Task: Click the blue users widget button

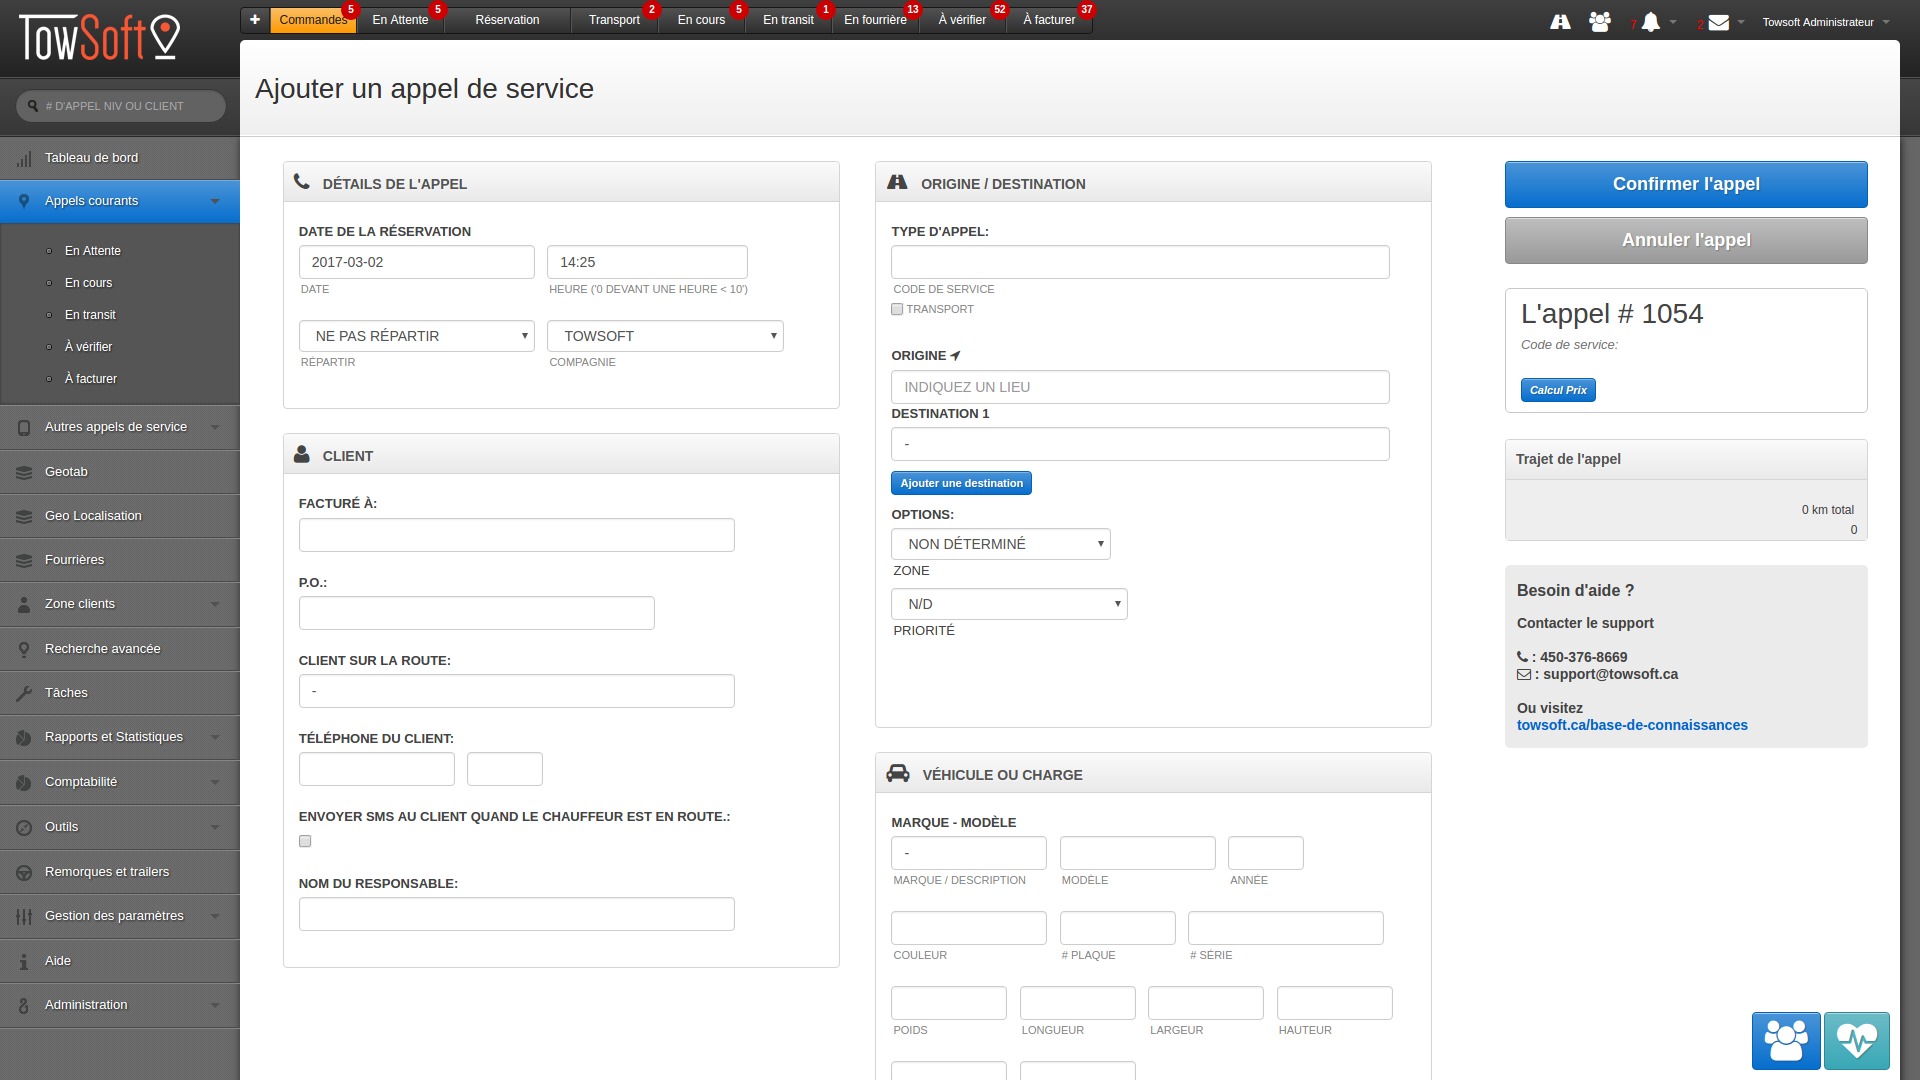Action: point(1786,1041)
